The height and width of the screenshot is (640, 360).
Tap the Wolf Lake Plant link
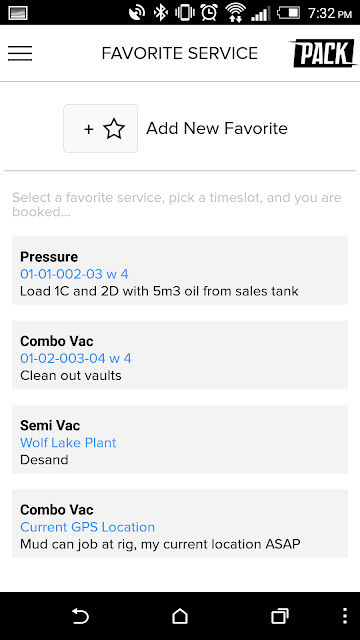[x=68, y=443]
